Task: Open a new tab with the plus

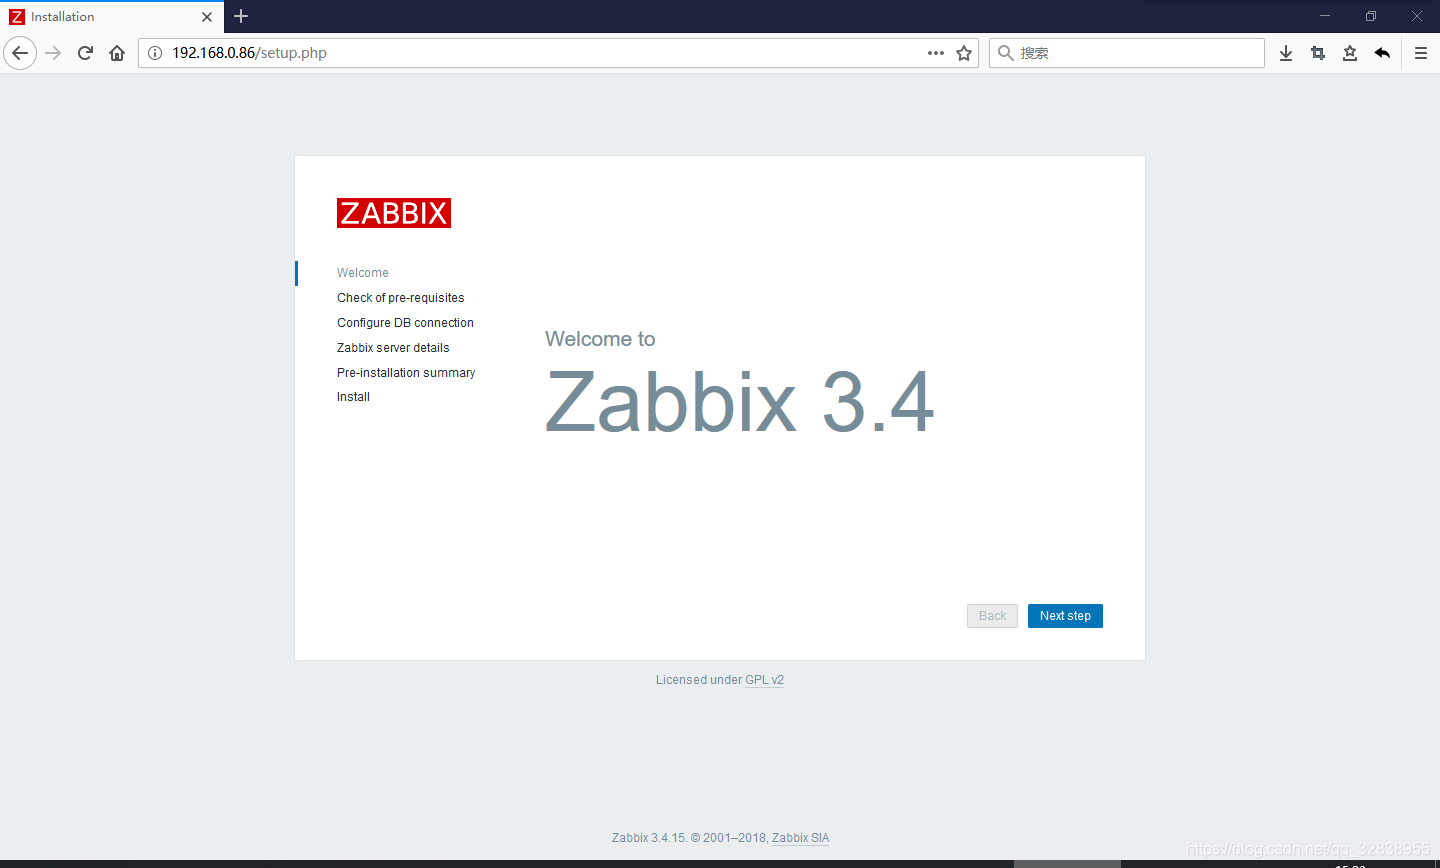Action: tap(241, 16)
